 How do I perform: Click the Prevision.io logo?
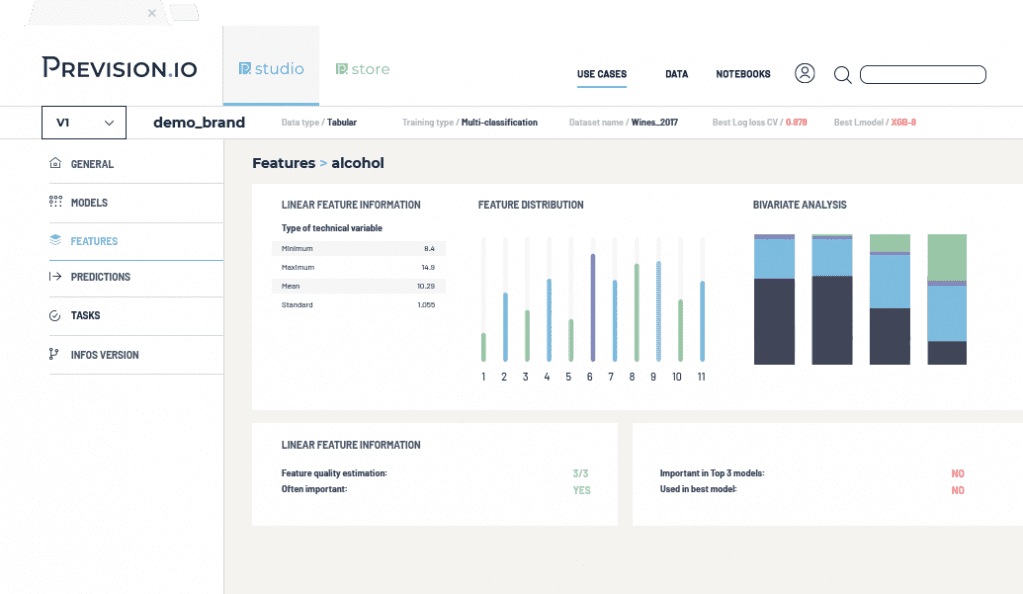119,68
